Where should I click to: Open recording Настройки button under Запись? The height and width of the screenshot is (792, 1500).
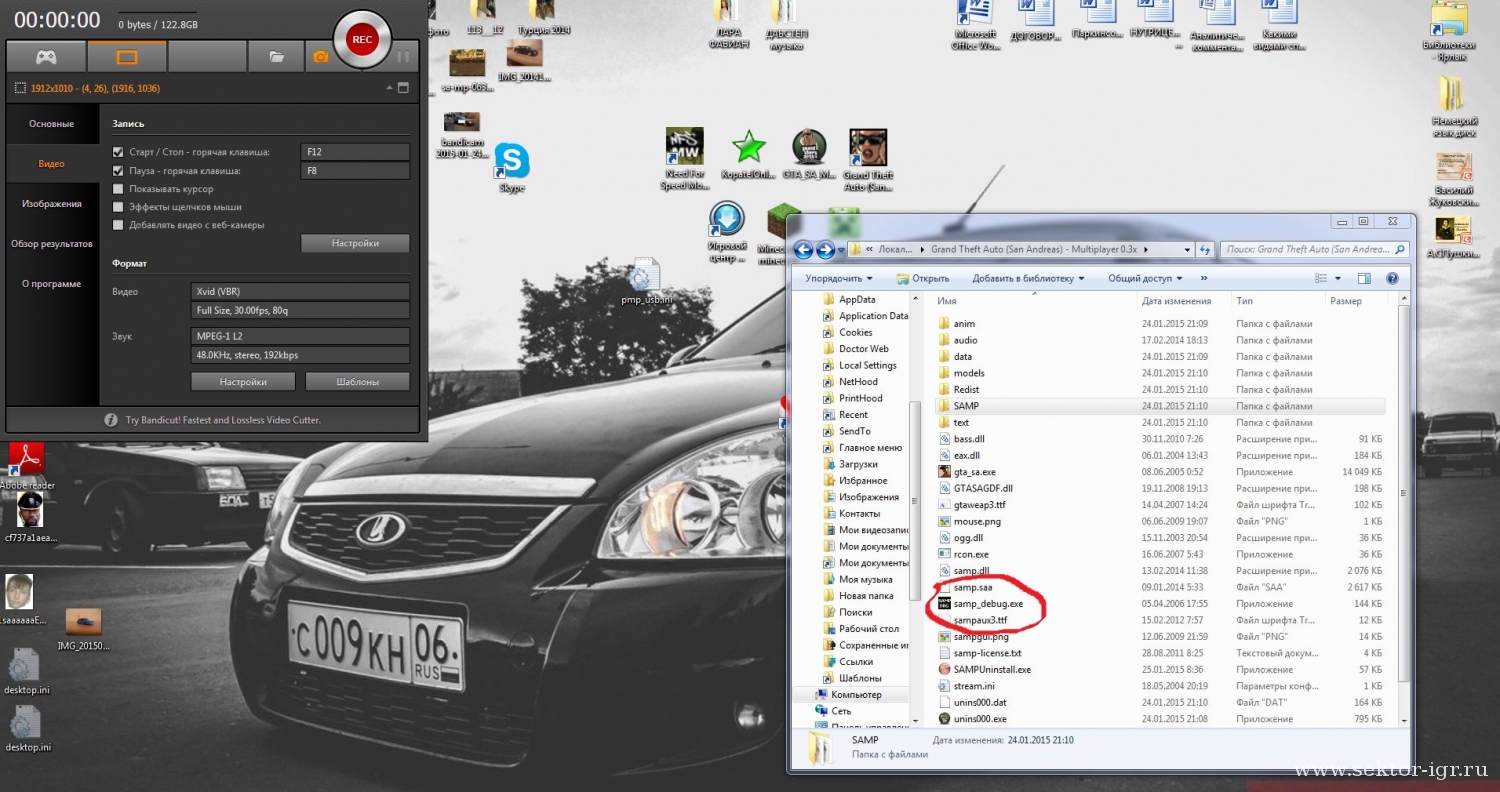[x=355, y=243]
